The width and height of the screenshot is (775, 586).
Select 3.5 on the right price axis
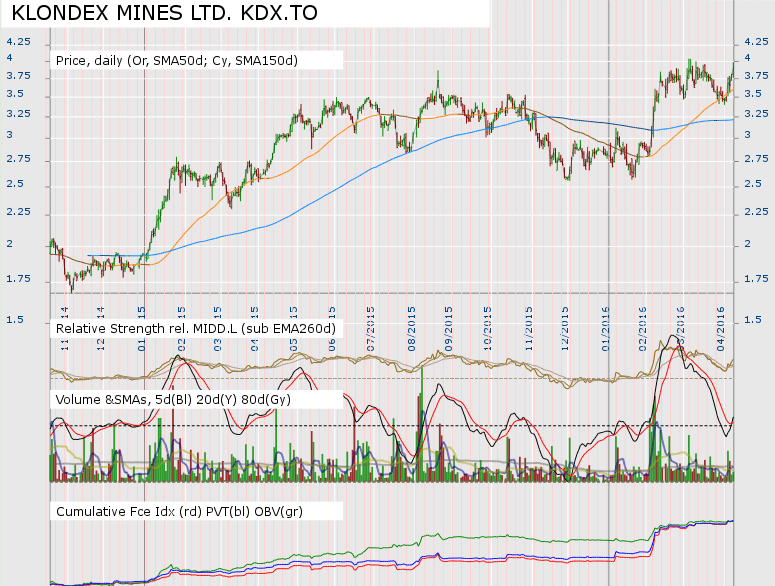tap(753, 94)
